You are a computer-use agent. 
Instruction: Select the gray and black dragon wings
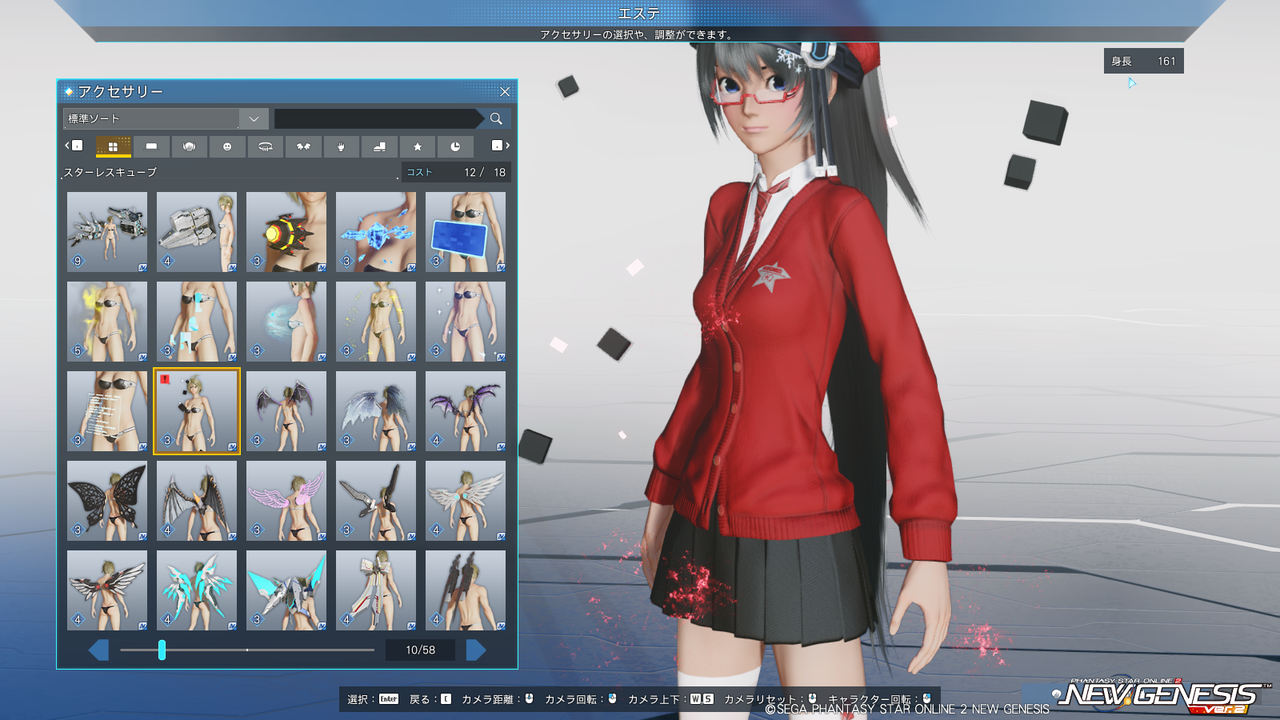click(197, 501)
